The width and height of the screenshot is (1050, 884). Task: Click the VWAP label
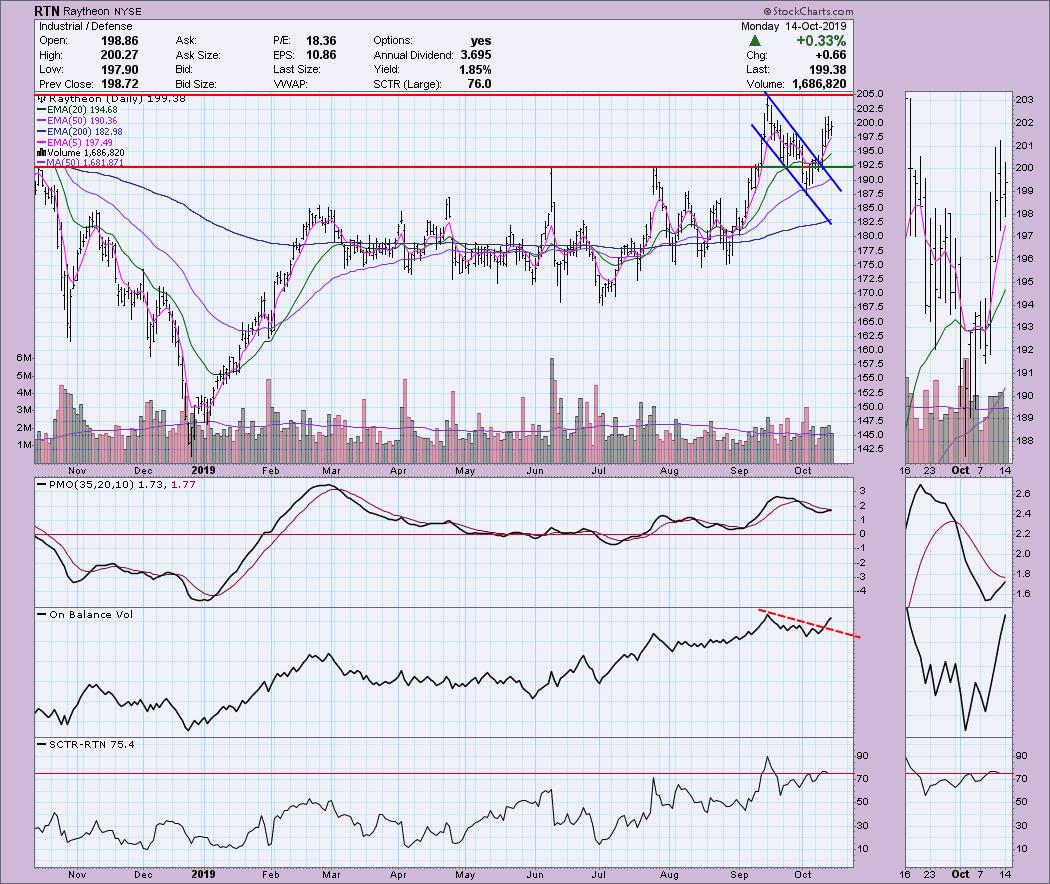pyautogui.click(x=289, y=84)
